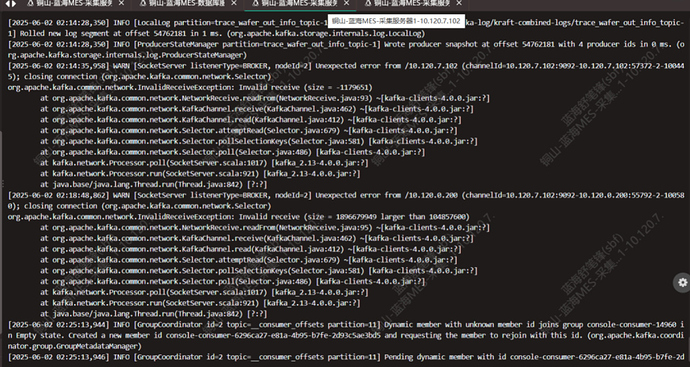The width and height of the screenshot is (690, 367).
Task: Close the first 采集服务 session tab
Action: click(x=121, y=4)
